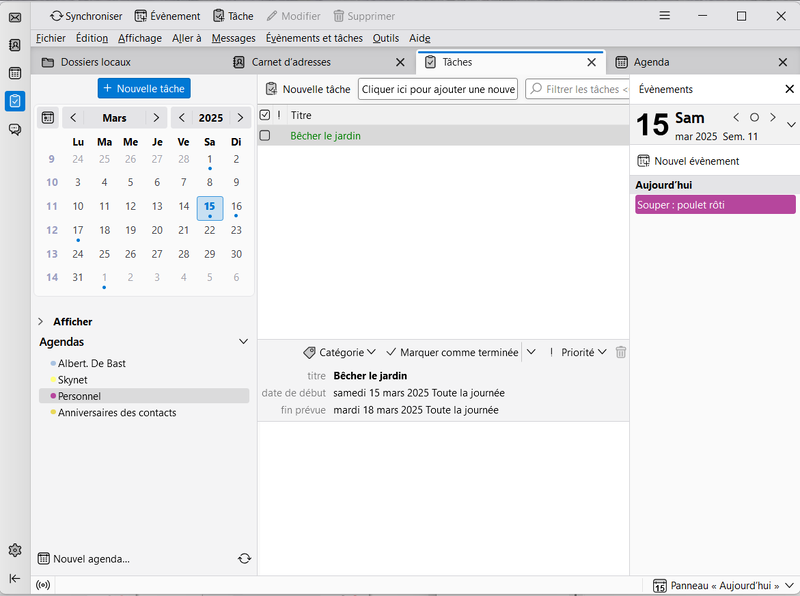Open the Address Book space icon
Screen dimensions: 800x596
[x=15, y=45]
